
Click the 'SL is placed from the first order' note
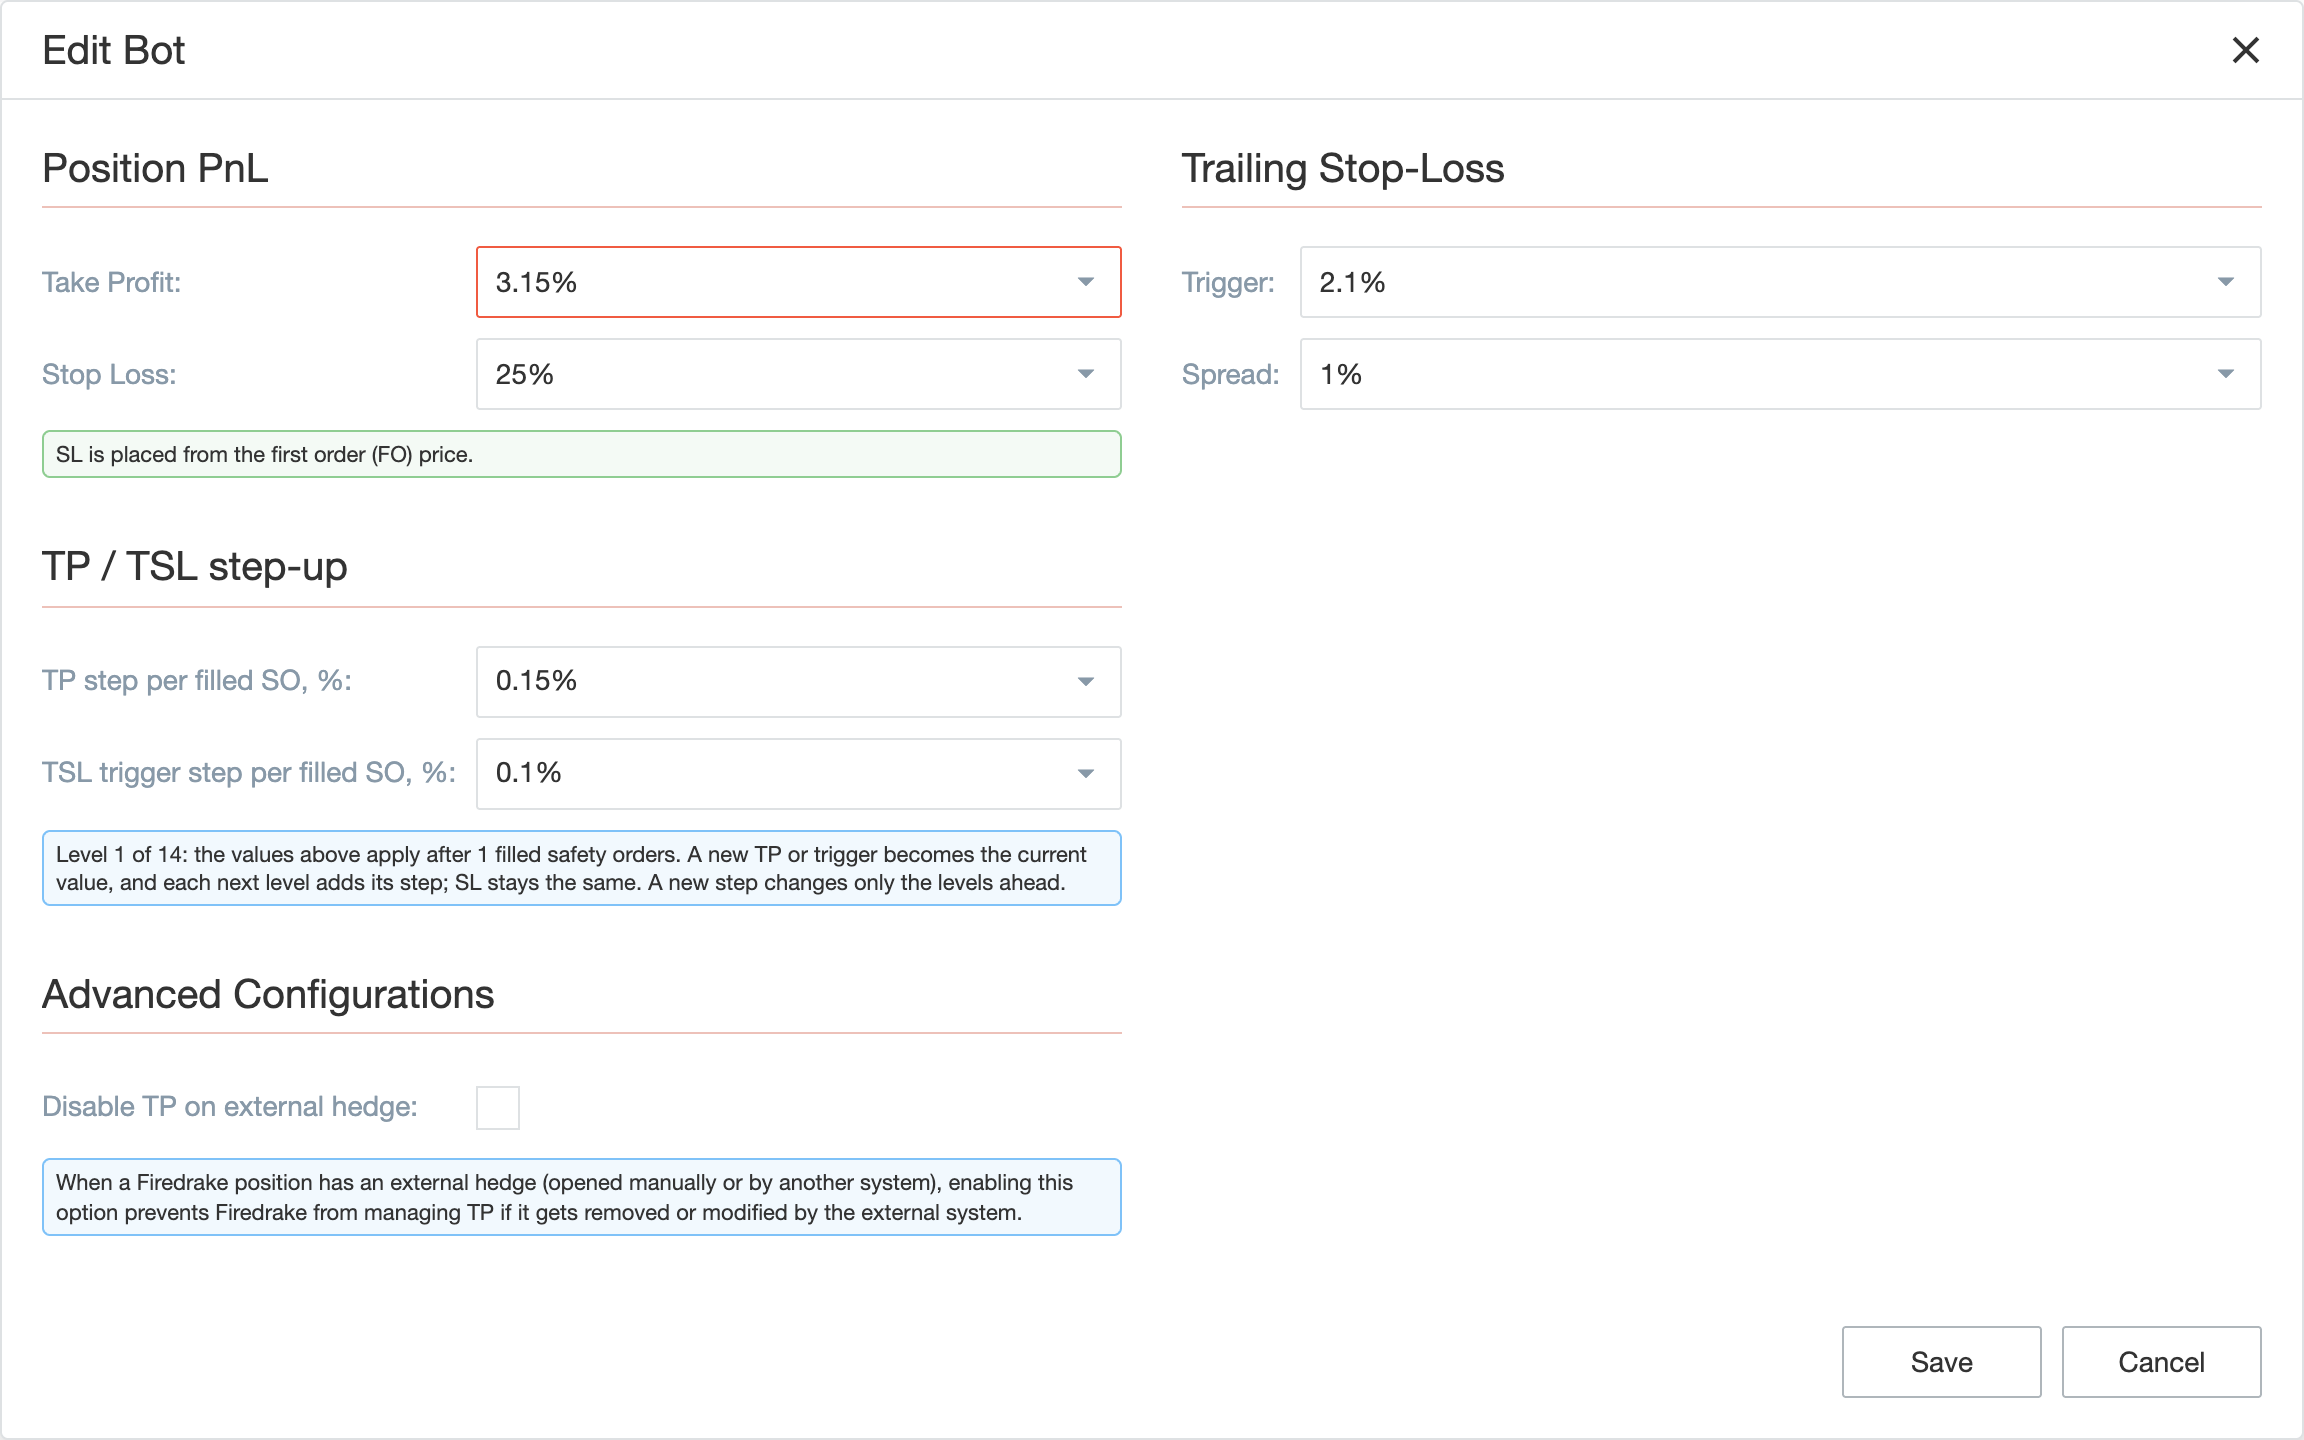(582, 454)
